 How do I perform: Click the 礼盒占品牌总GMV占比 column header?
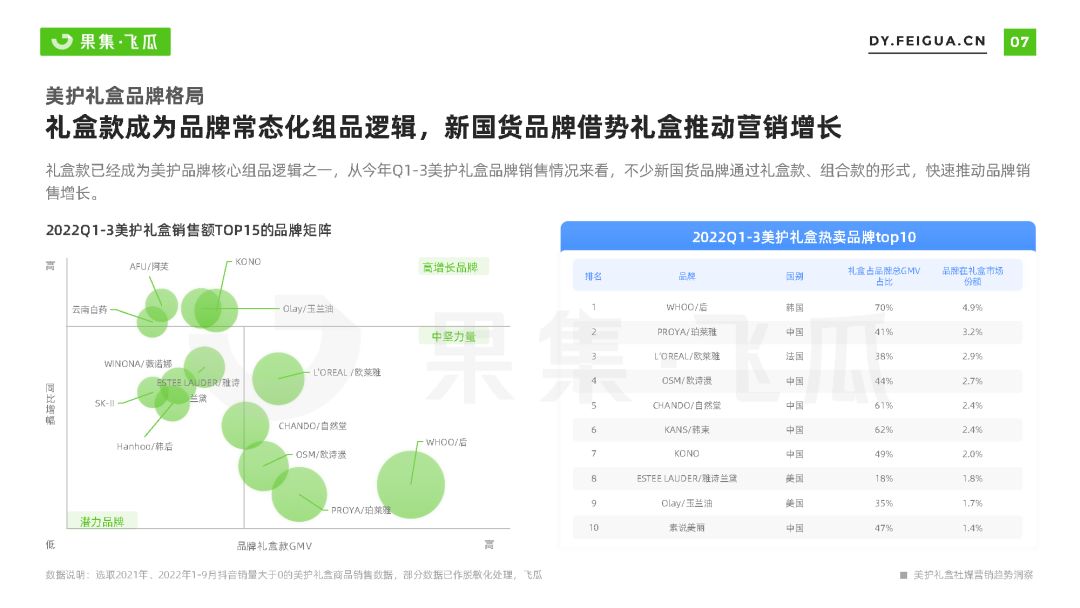click(884, 276)
